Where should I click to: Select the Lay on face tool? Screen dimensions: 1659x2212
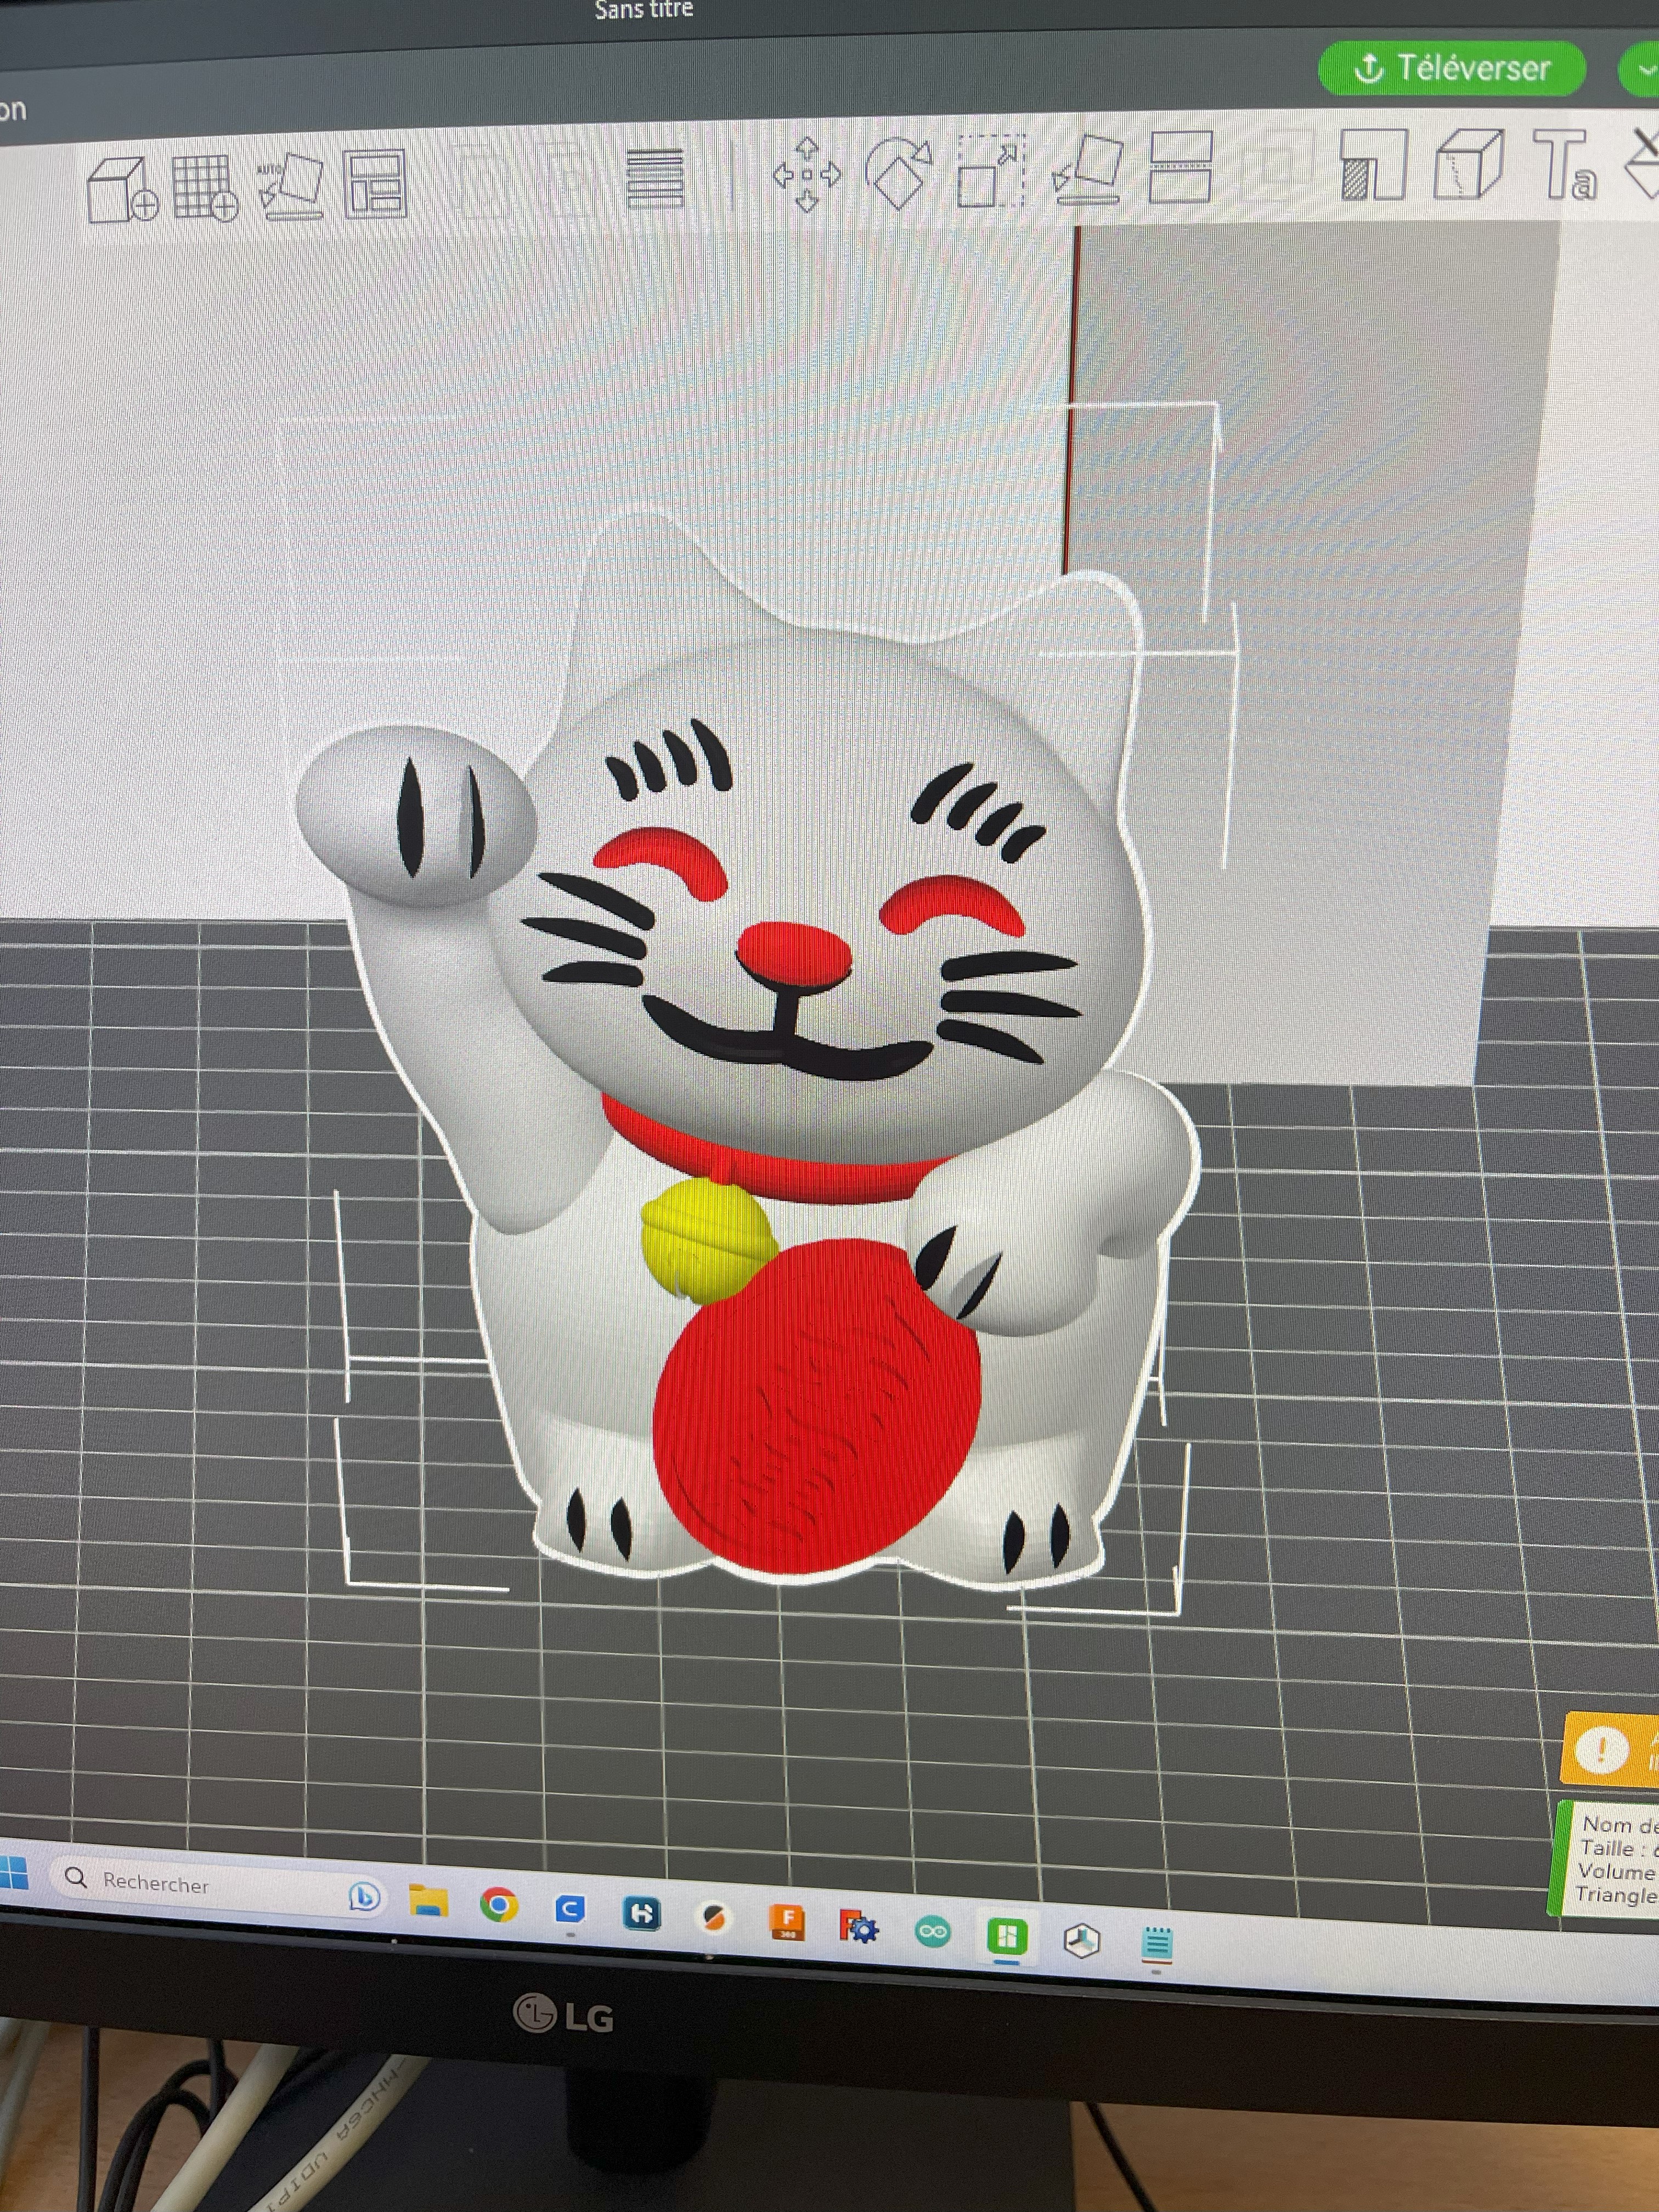click(1088, 169)
